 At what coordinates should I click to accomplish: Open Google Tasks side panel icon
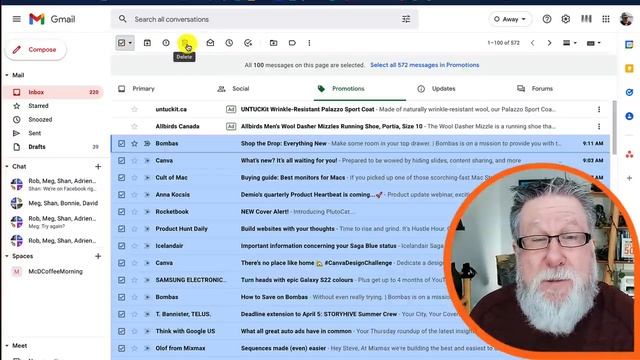click(629, 93)
